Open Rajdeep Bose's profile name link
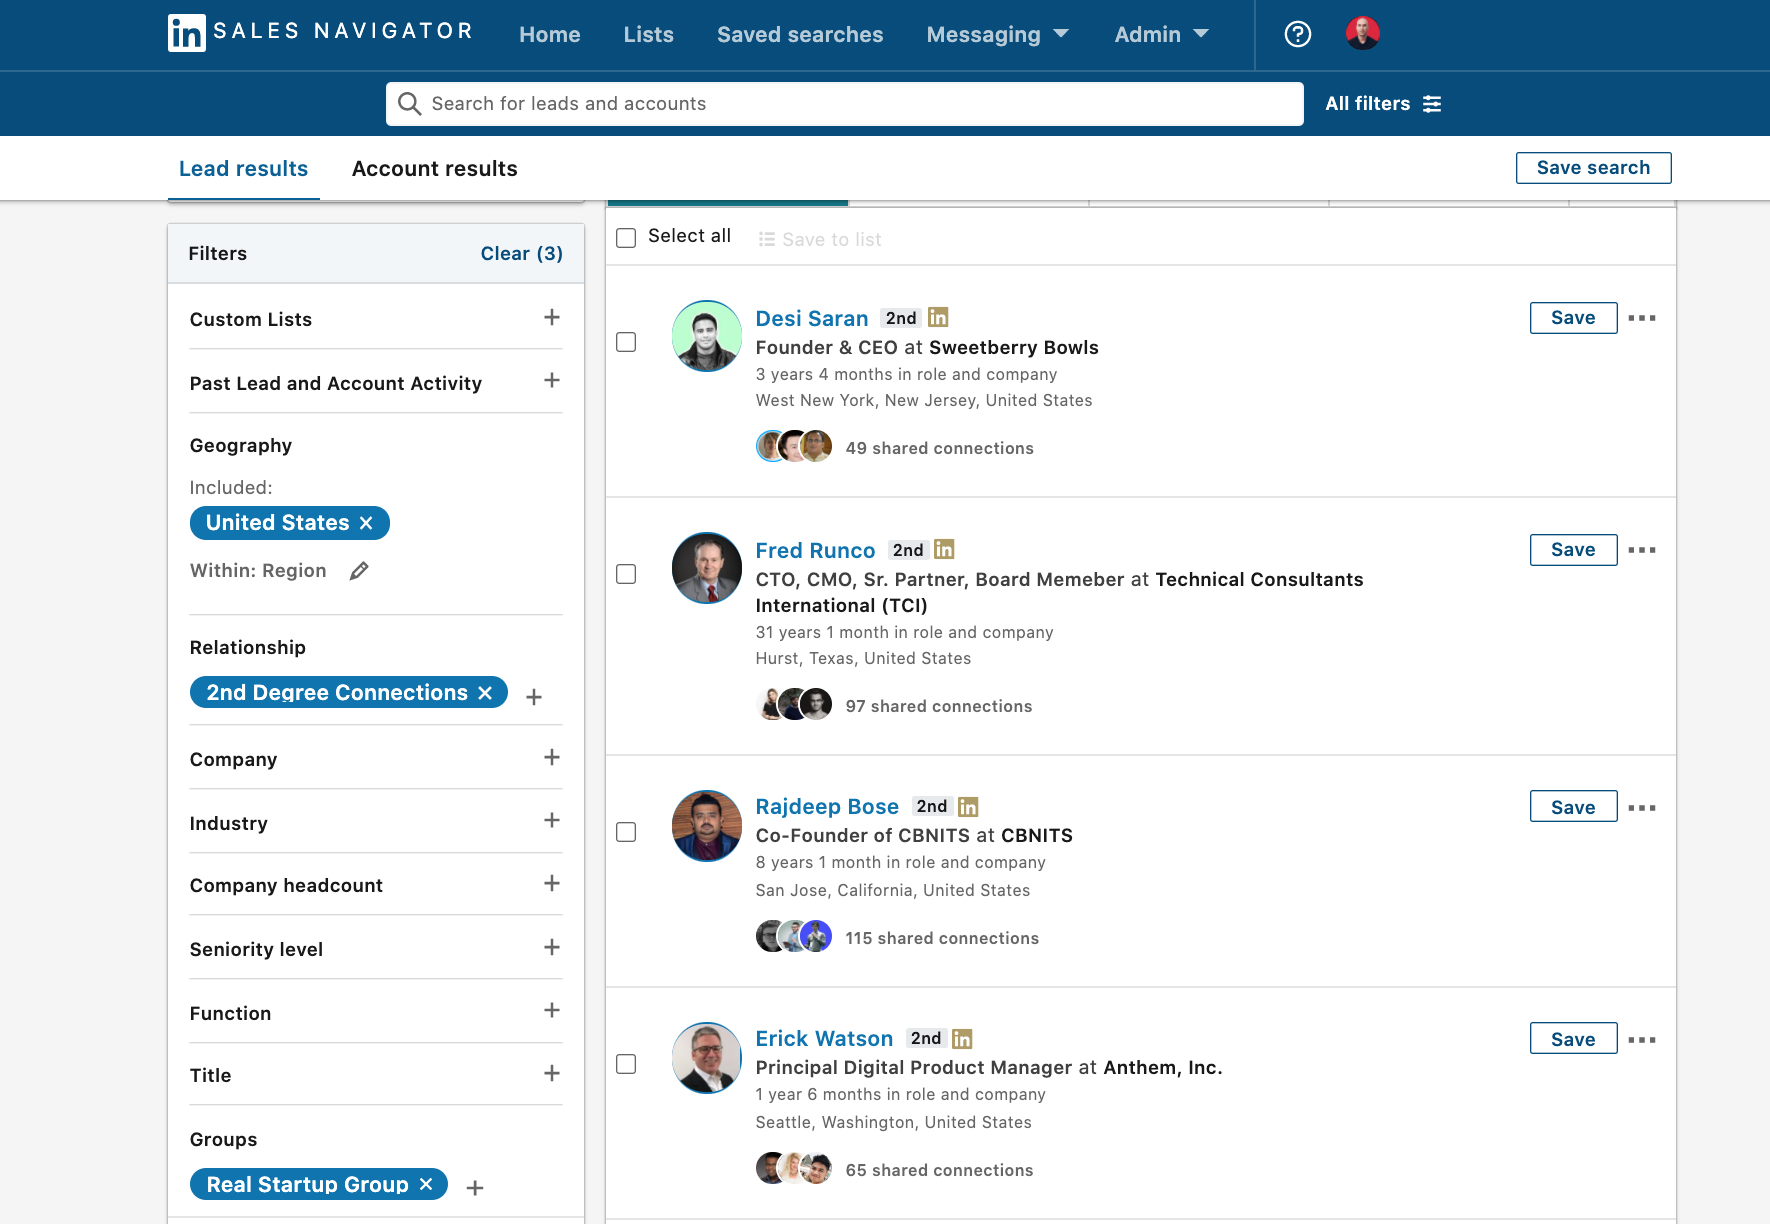 tap(827, 806)
